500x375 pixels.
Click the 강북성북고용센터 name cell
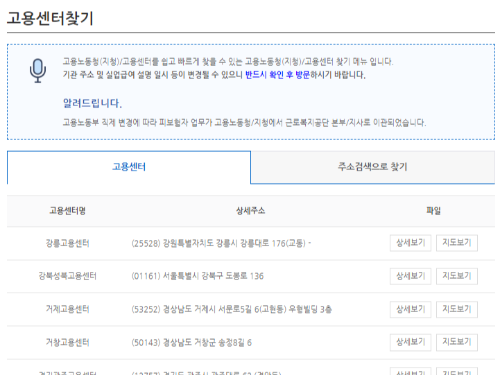coord(67,276)
